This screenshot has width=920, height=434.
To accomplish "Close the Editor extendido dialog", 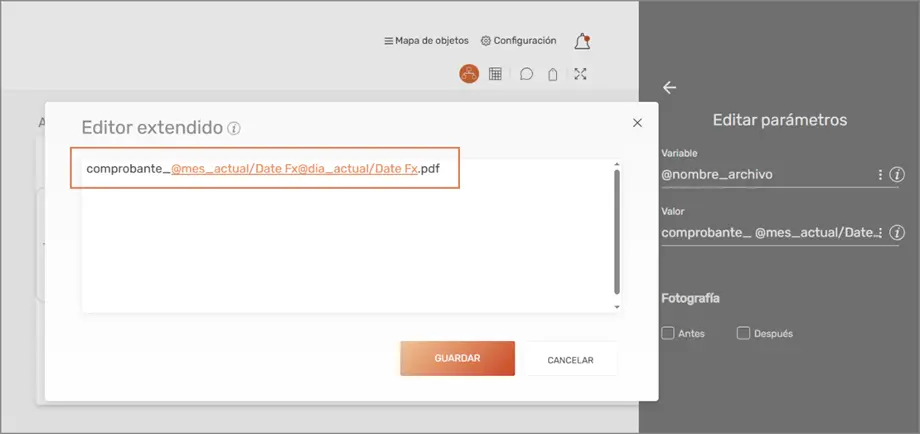I will click(637, 123).
